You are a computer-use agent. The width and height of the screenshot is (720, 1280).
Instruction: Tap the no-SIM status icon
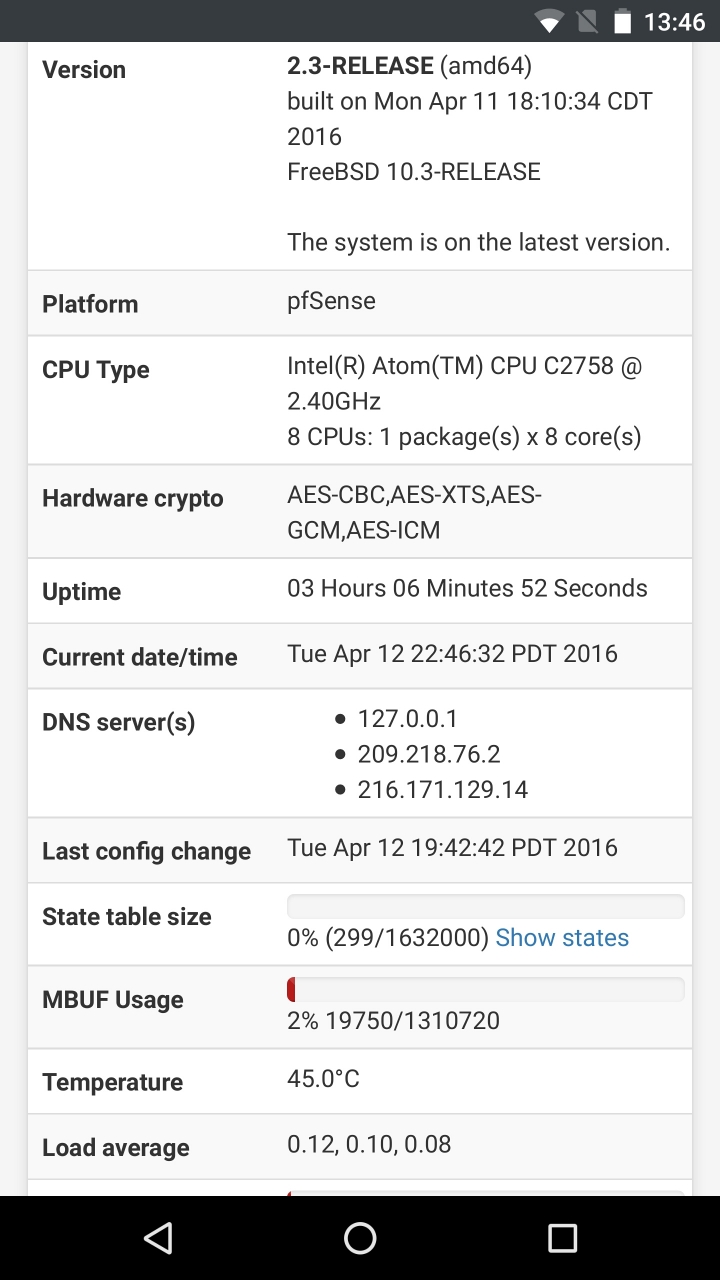click(x=588, y=21)
